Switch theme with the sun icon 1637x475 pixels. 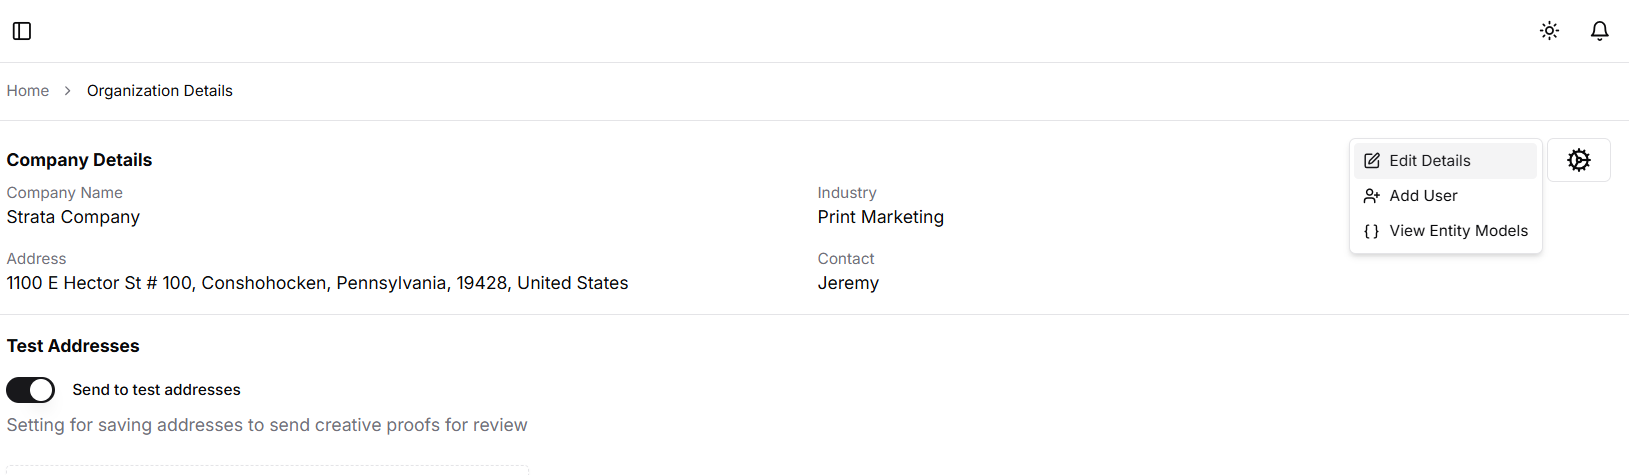click(x=1549, y=31)
